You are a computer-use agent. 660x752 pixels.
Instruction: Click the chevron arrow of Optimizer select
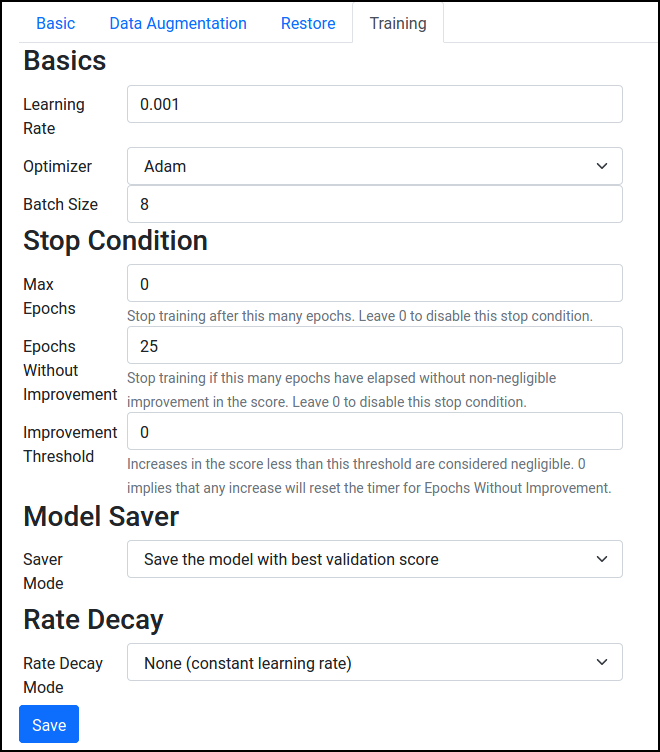601,166
